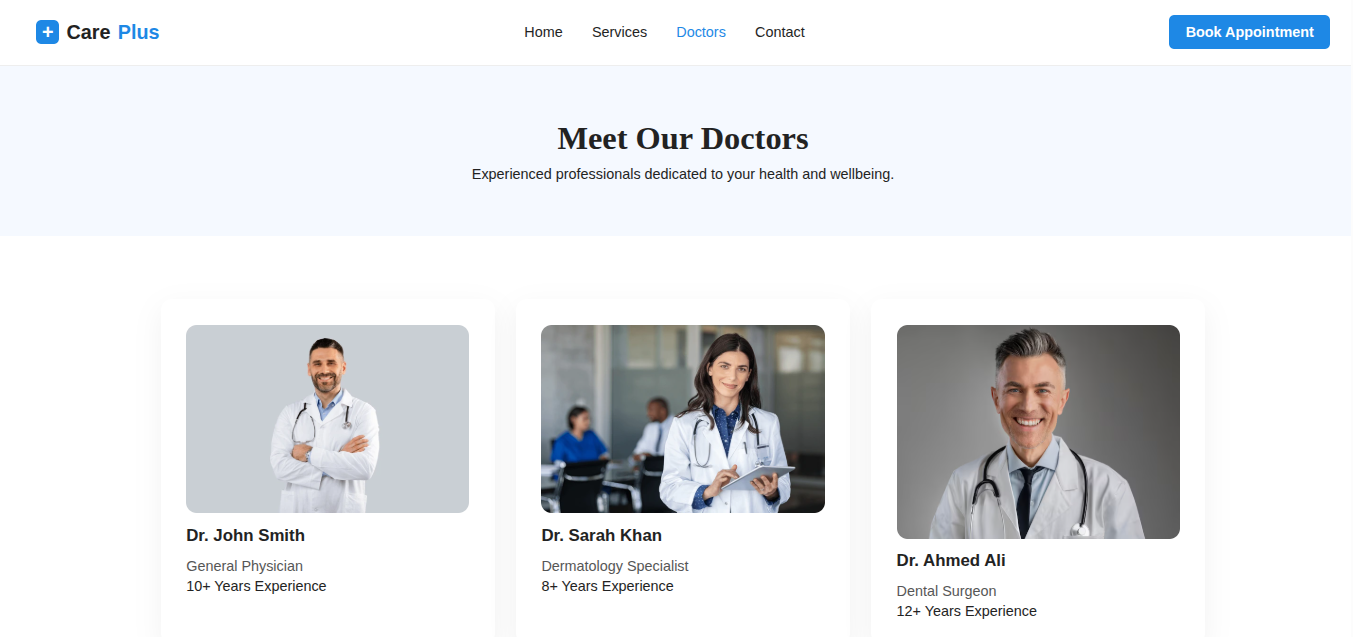Click Dr. Ahmed Ali's photo
Image resolution: width=1353 pixels, height=637 pixels.
(x=1038, y=432)
